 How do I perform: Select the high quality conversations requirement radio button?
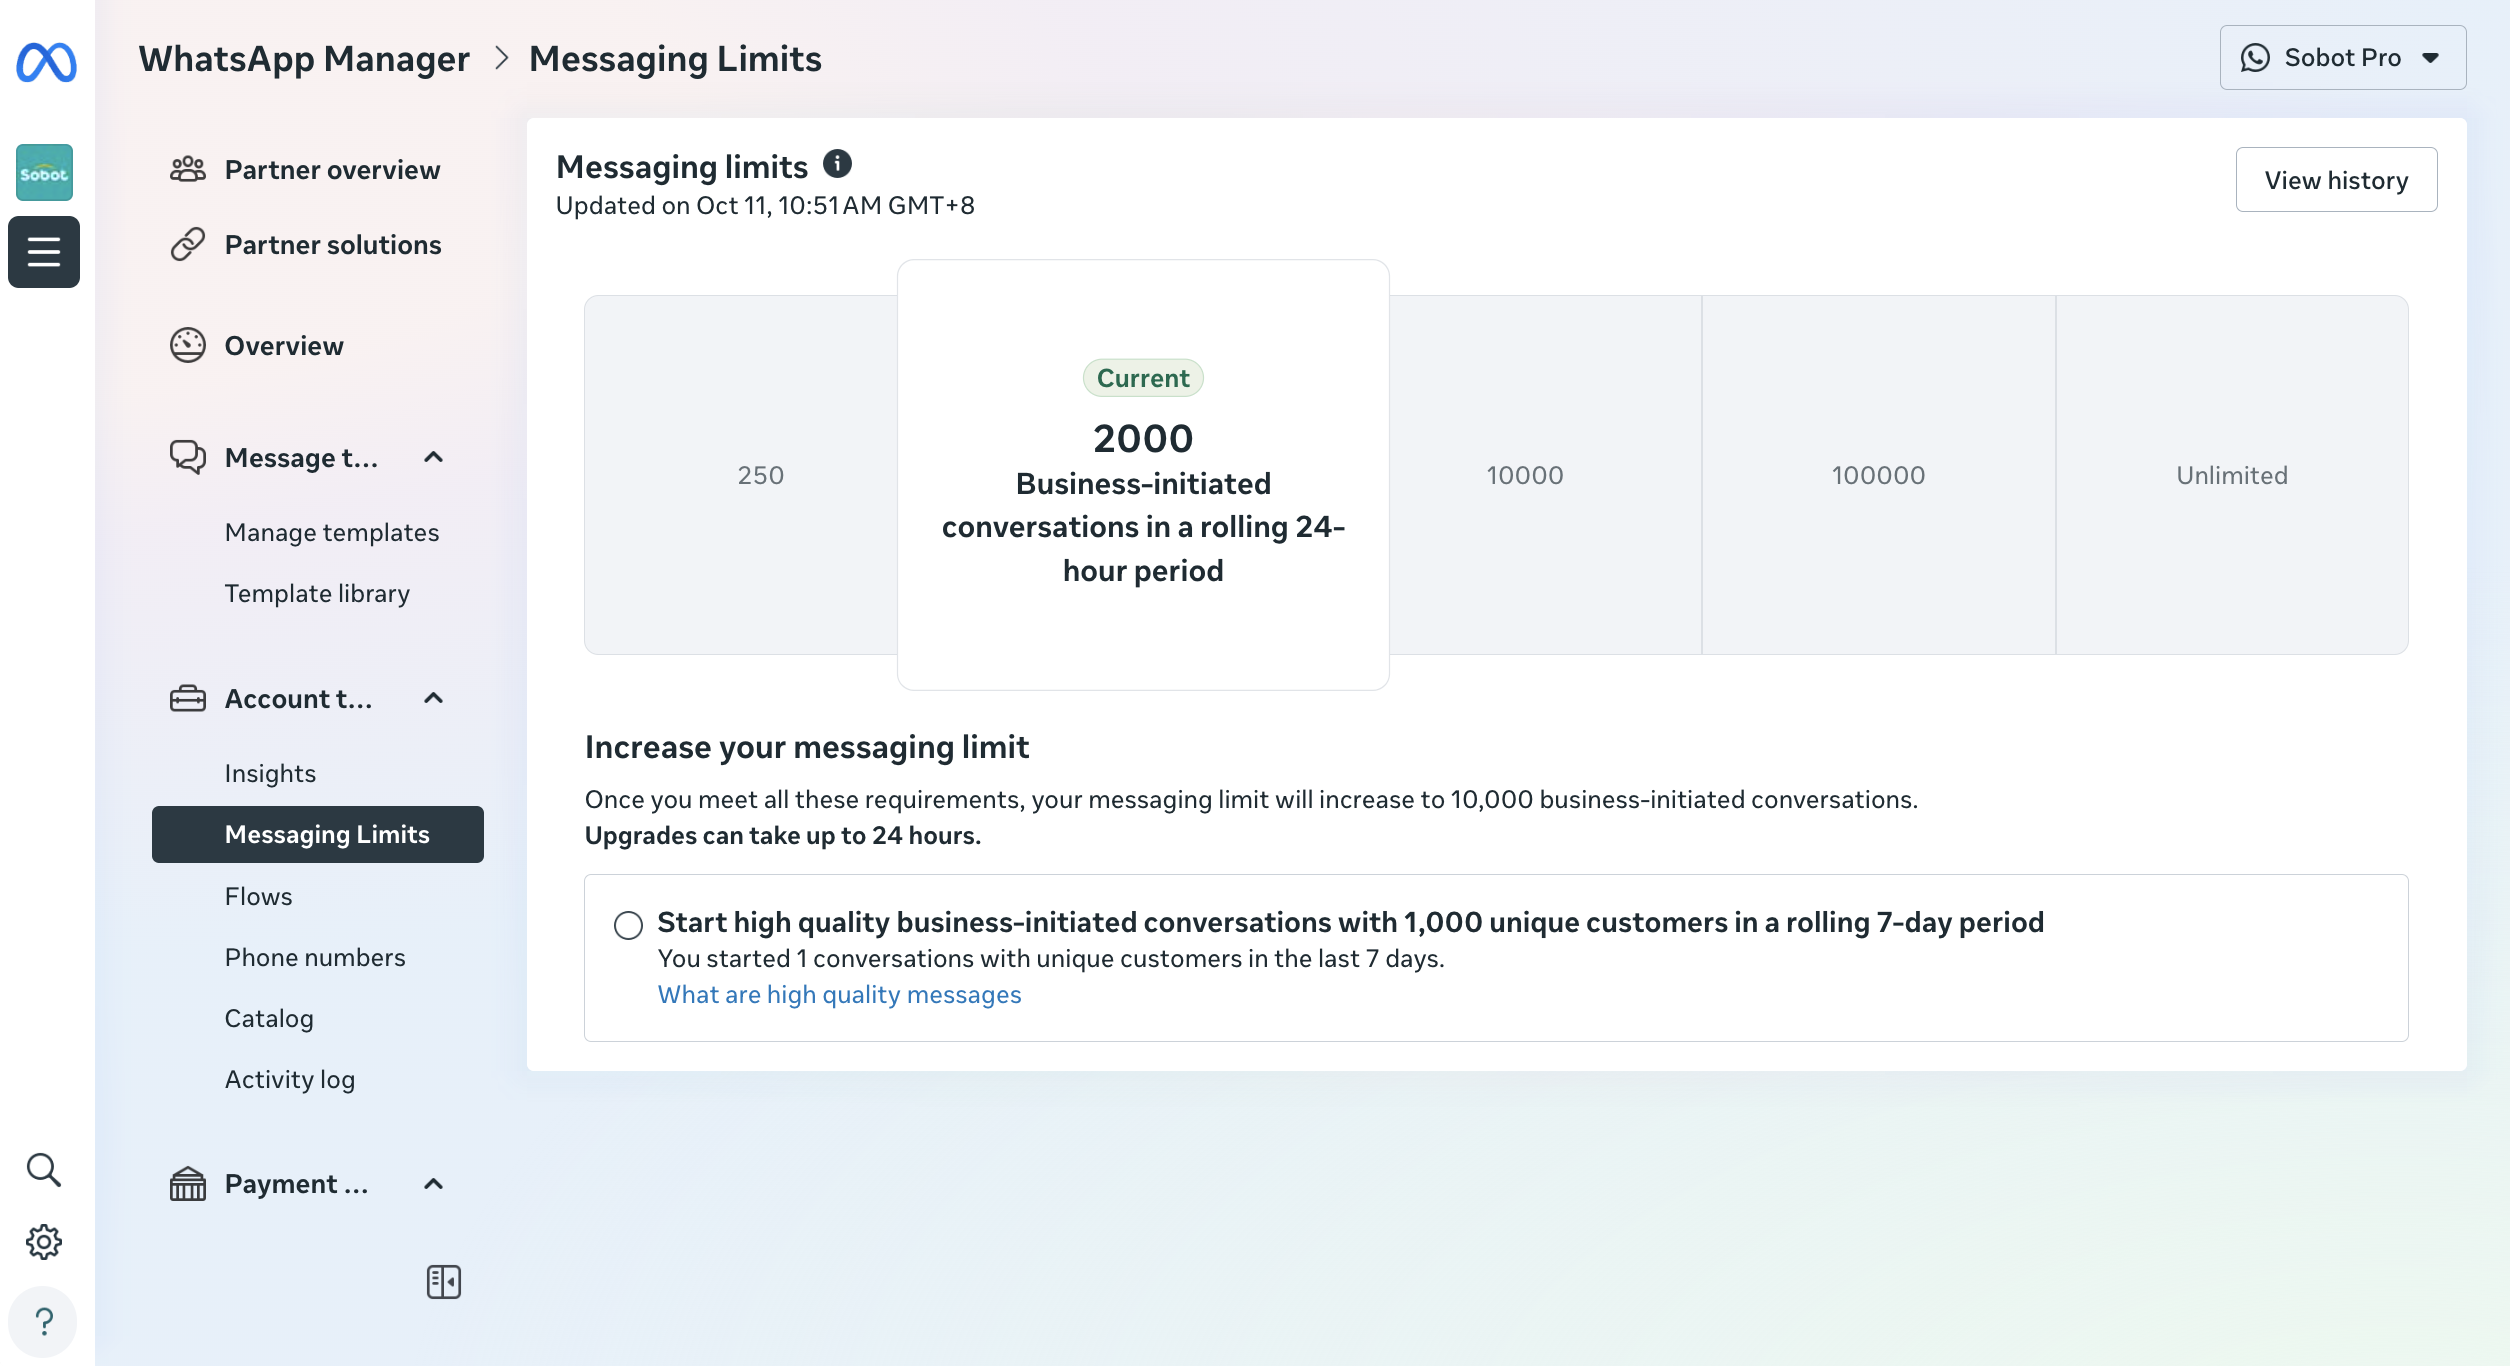628,926
